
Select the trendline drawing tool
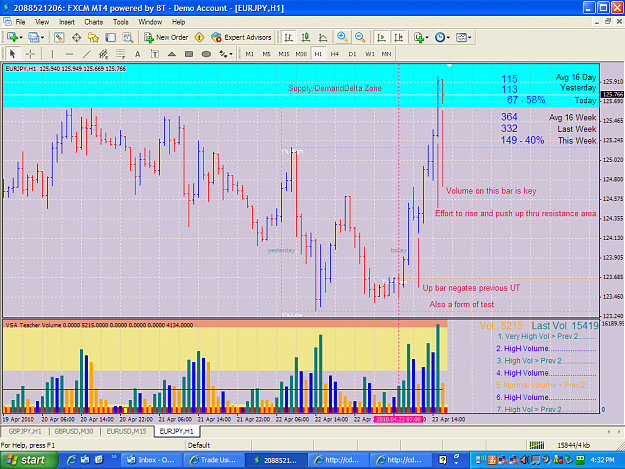[x=86, y=53]
